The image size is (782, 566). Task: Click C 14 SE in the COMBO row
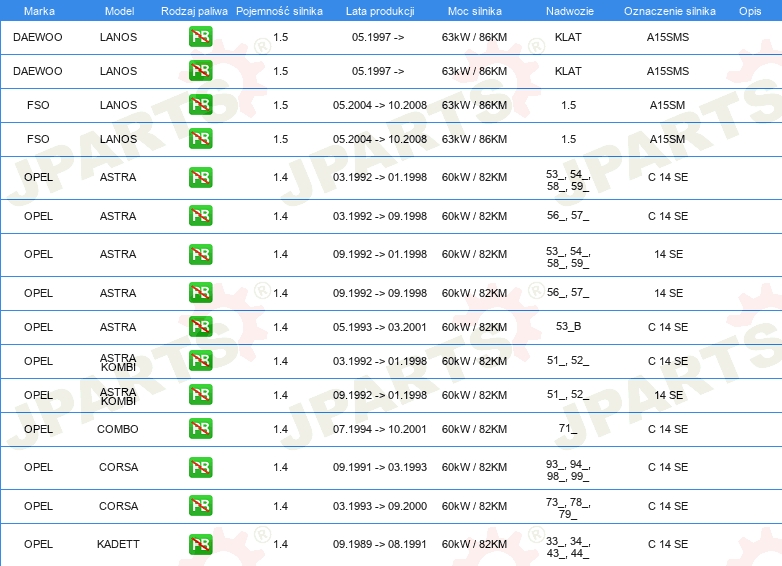pos(668,429)
